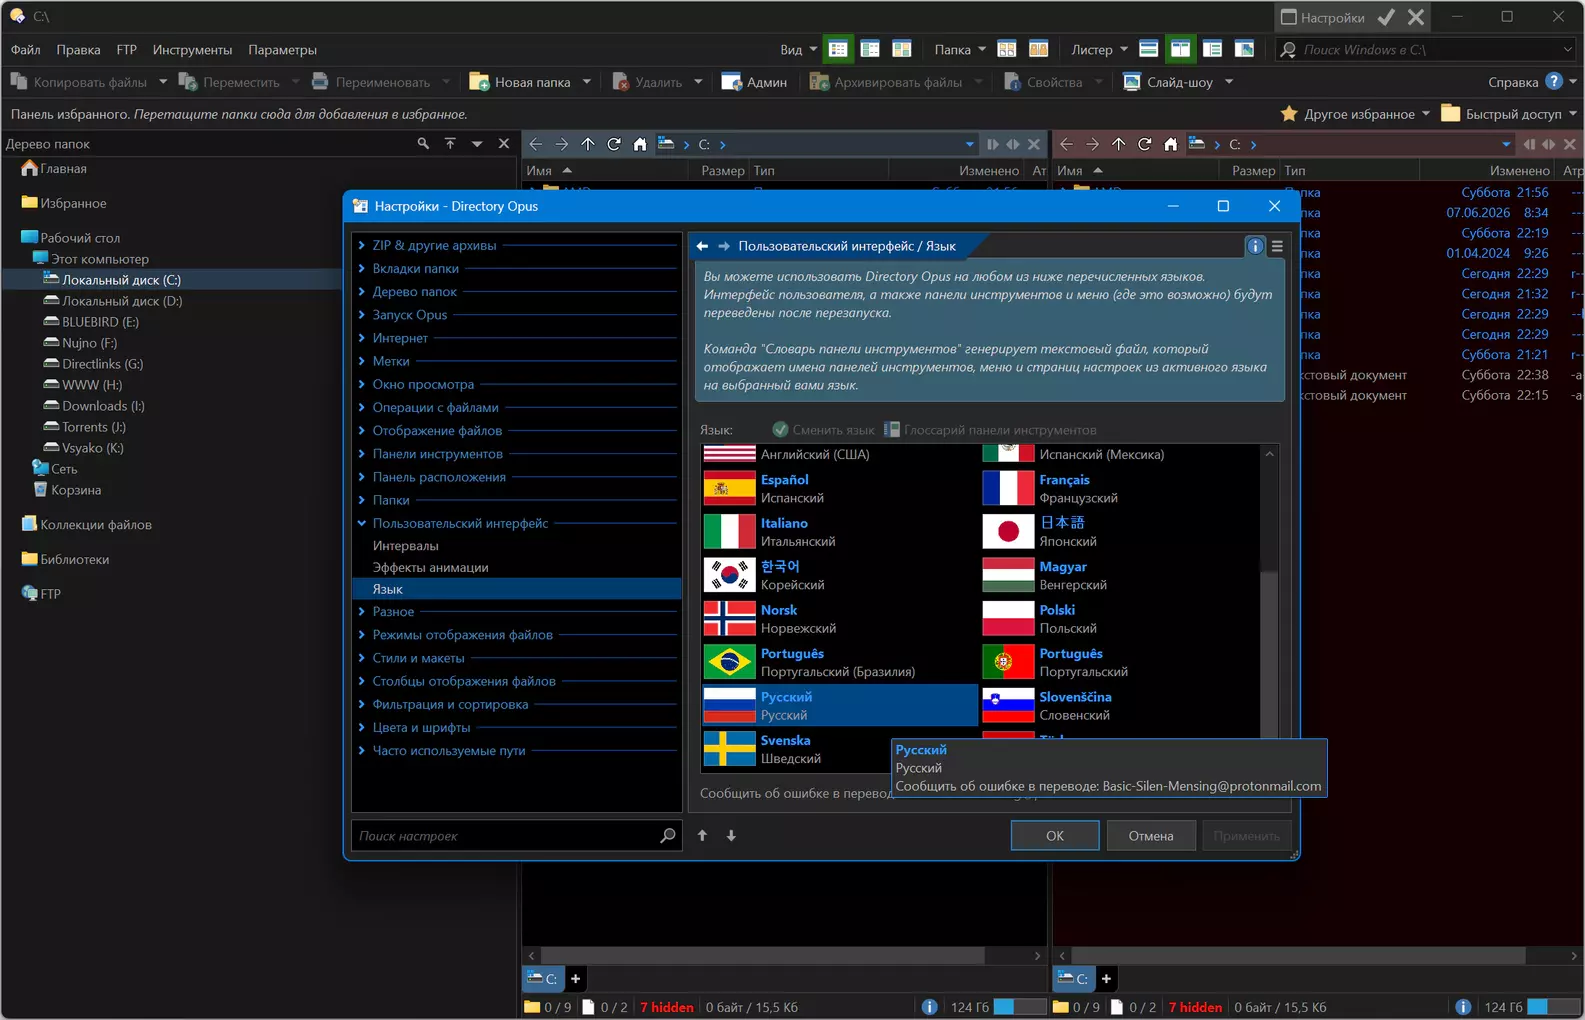Image resolution: width=1585 pixels, height=1020 pixels.
Task: Open the Новая папка dropdown arrow
Action: (x=587, y=82)
